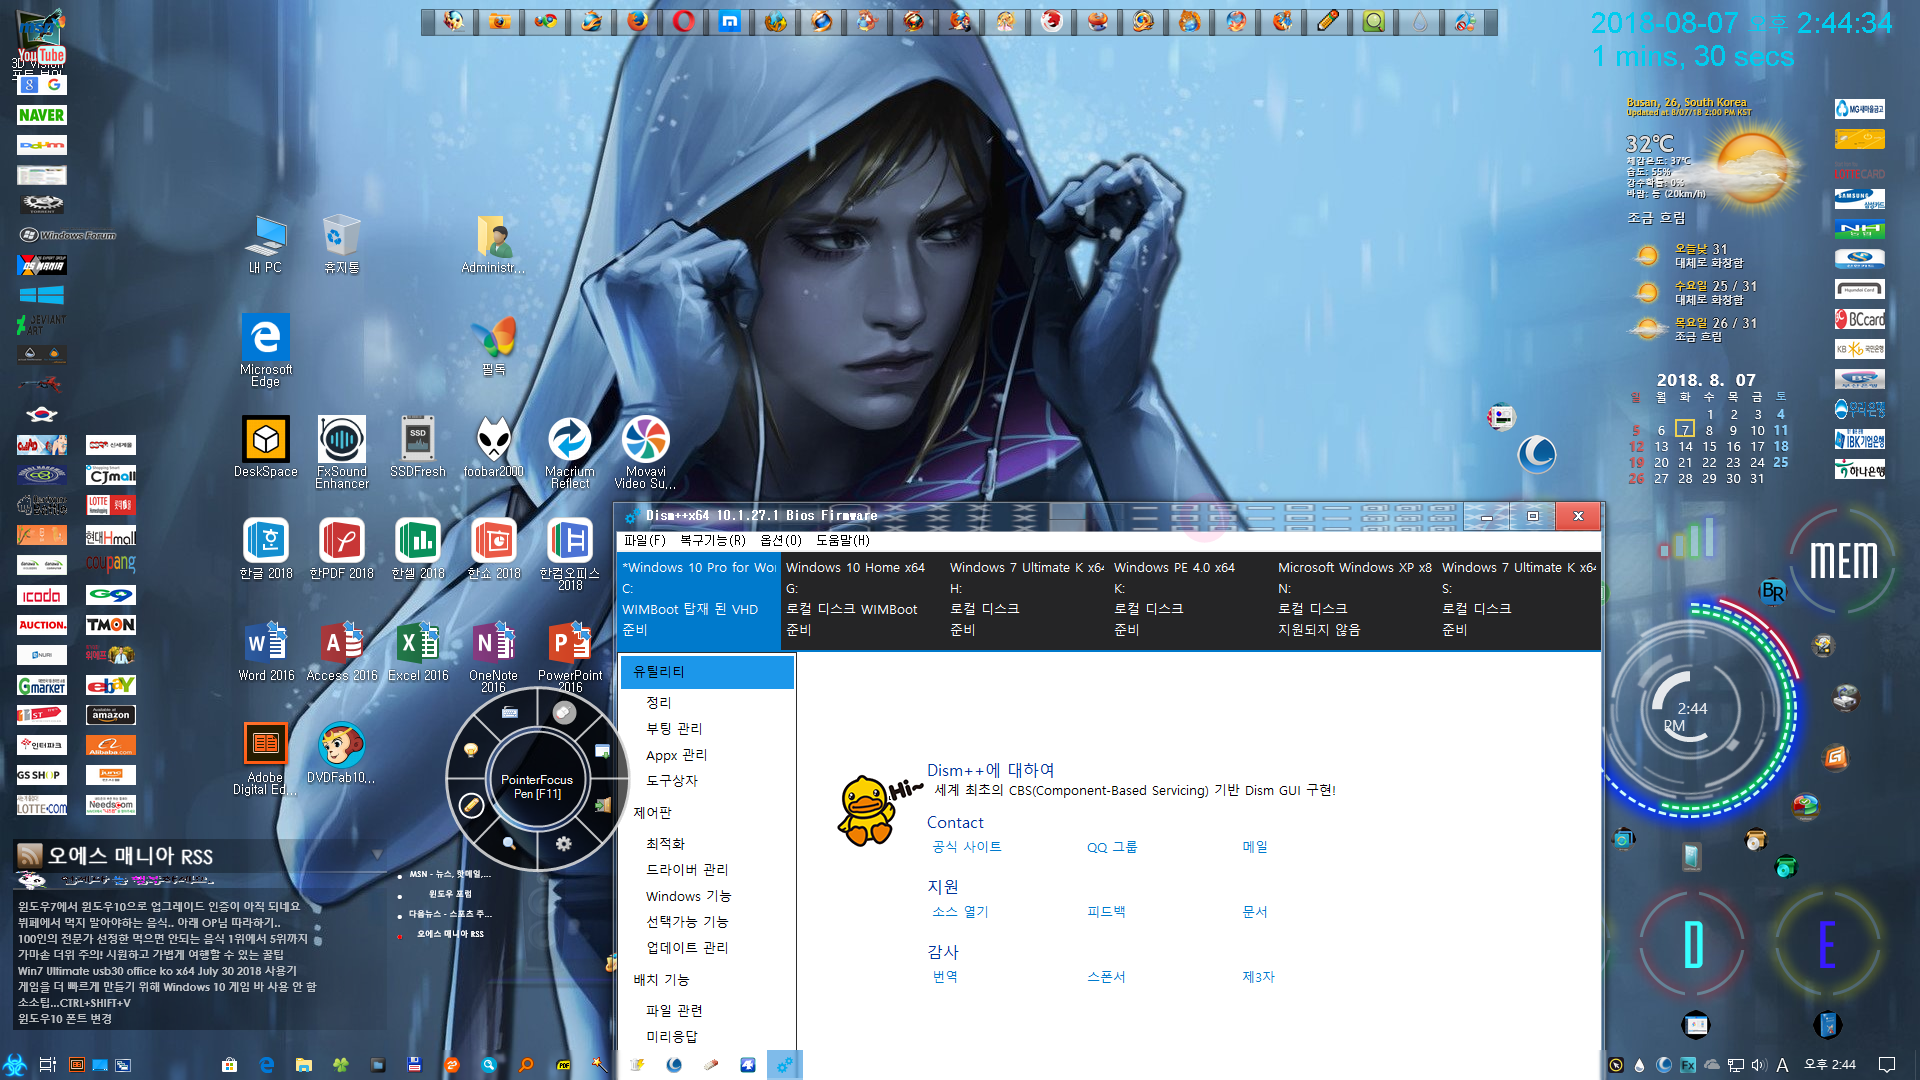Open DVDFab10 desktop icon

(x=342, y=754)
